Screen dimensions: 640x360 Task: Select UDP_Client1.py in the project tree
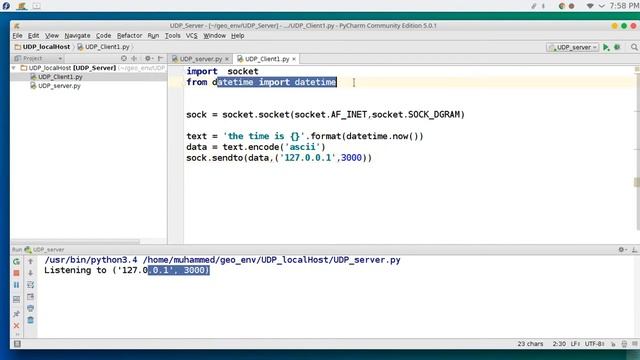click(x=56, y=77)
